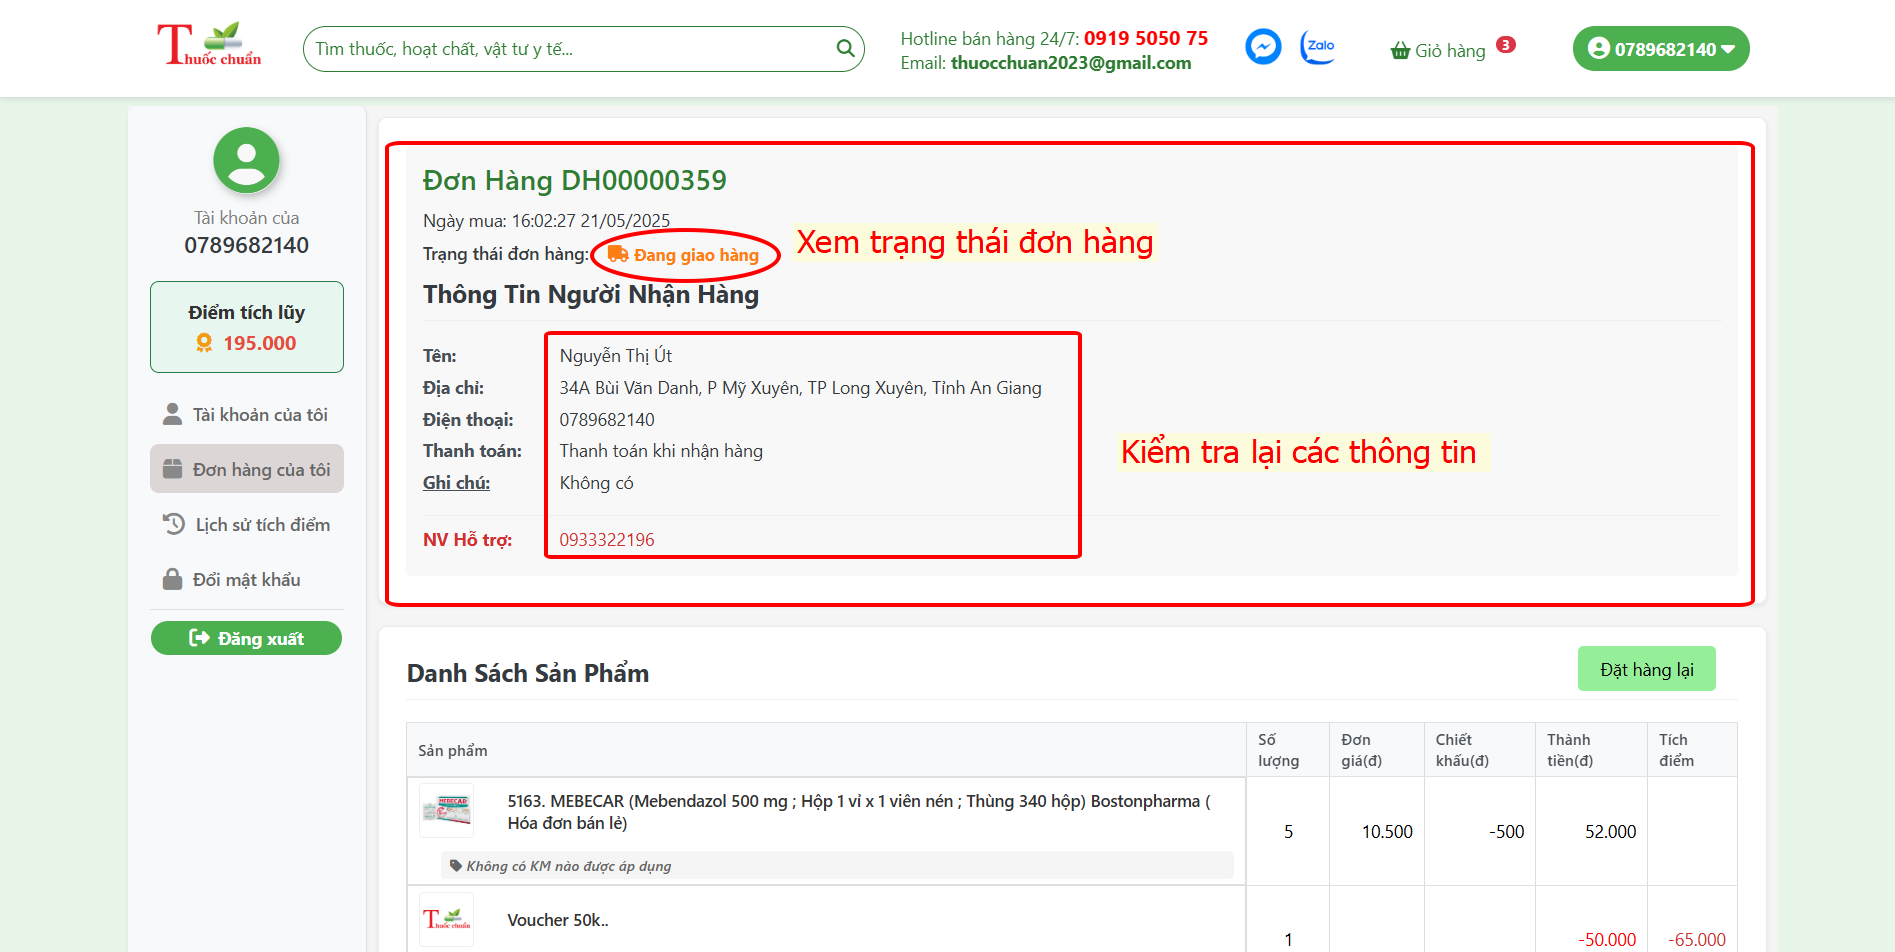Click the user icon inside the green account button

(1599, 47)
